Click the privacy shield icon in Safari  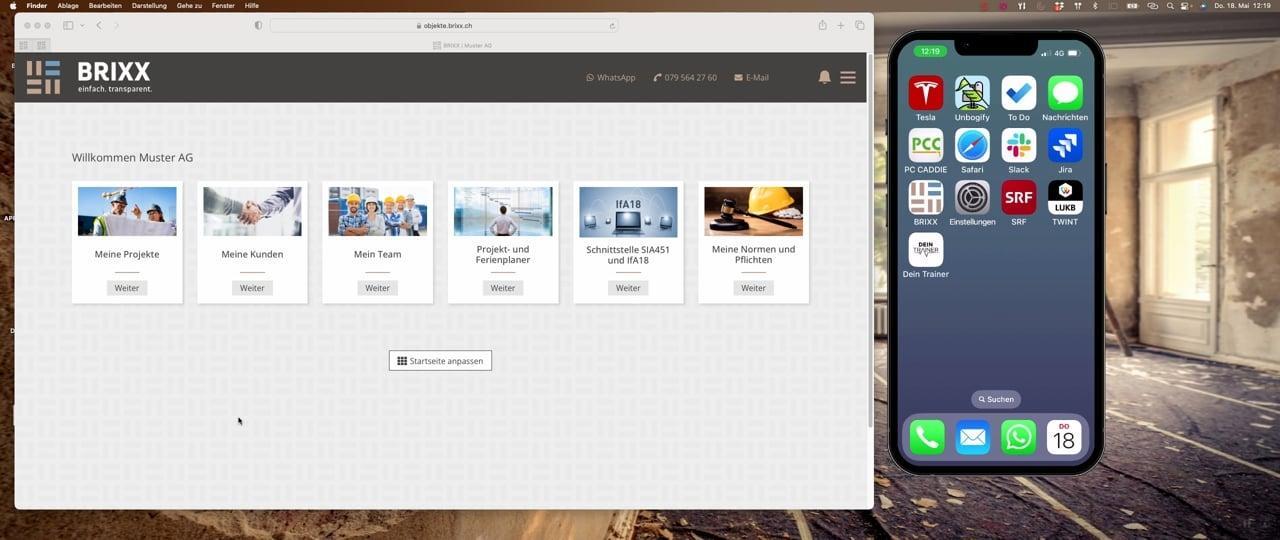tap(258, 25)
